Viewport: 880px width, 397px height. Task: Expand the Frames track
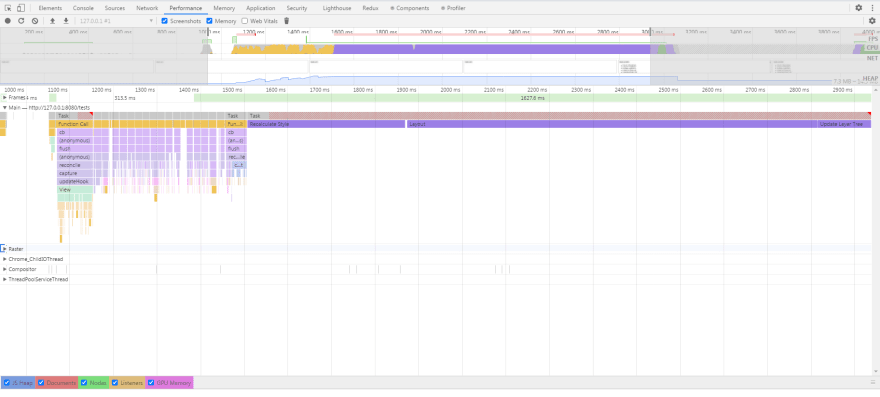[4, 98]
